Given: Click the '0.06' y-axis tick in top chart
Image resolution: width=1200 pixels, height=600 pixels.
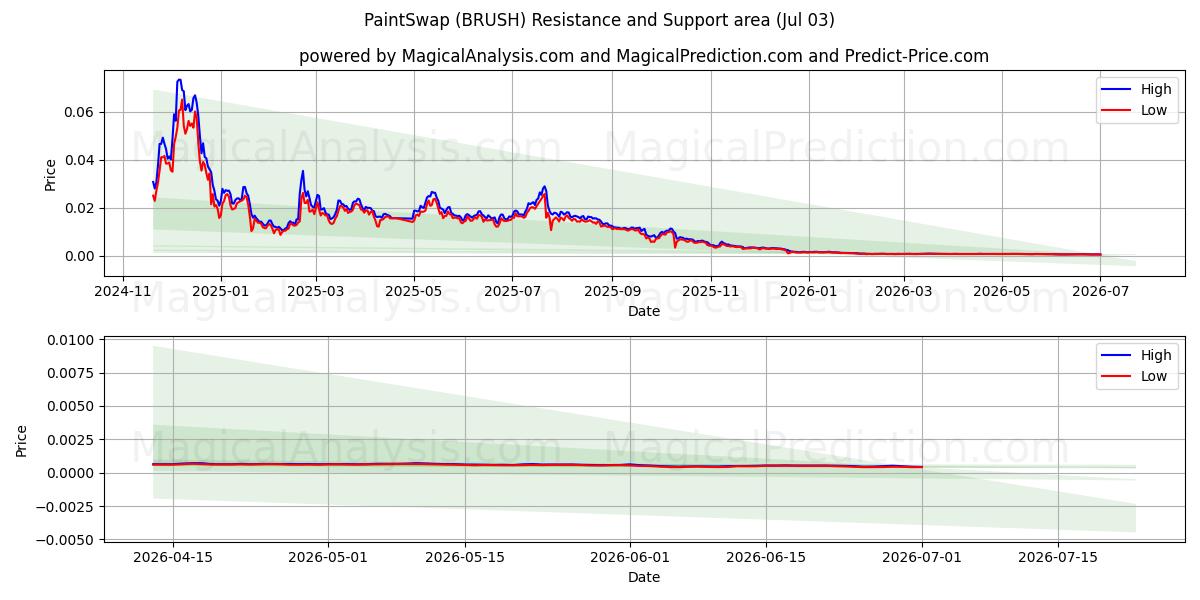Looking at the screenshot, I should [80, 112].
